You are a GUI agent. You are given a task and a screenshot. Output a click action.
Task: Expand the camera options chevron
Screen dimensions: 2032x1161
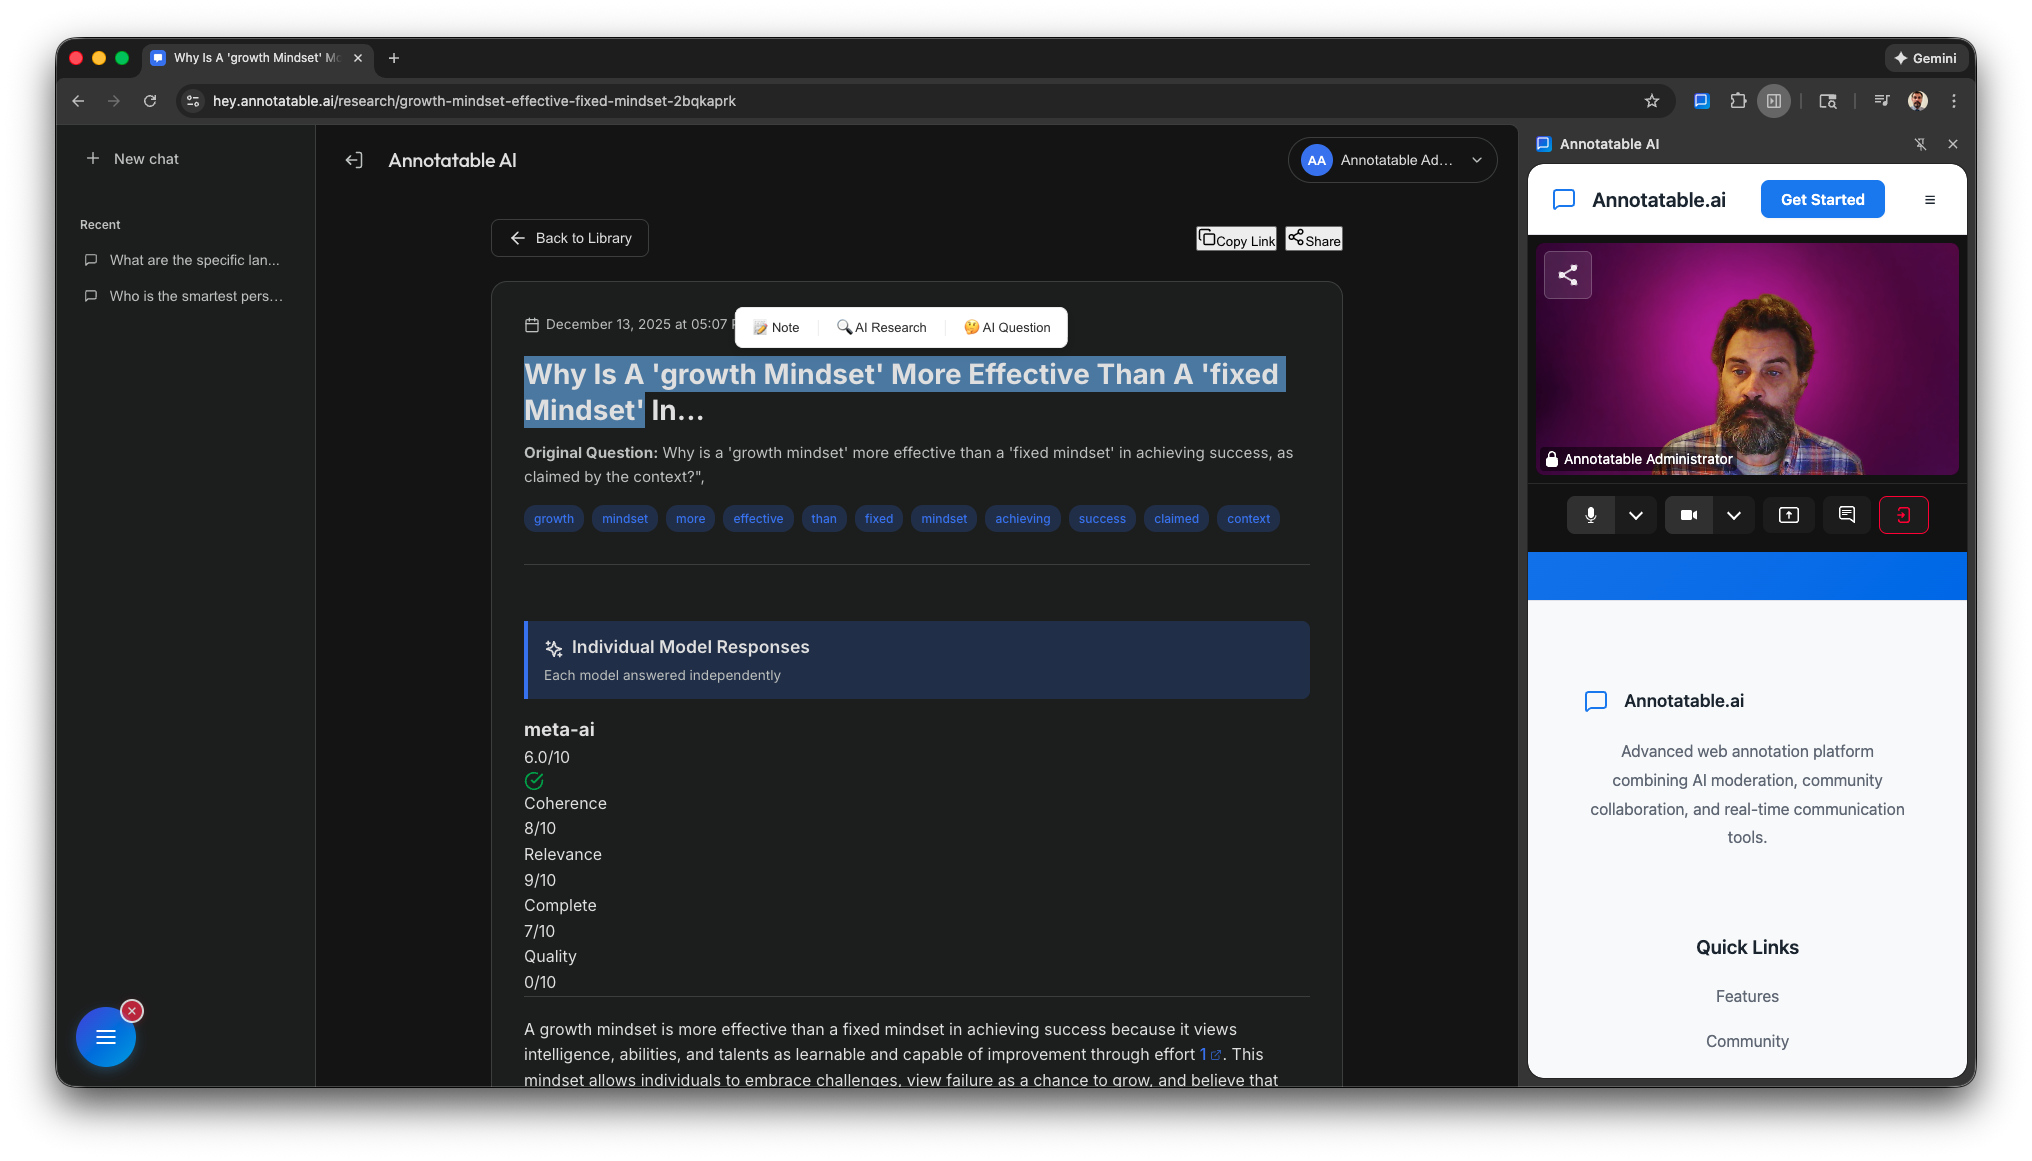1735,515
